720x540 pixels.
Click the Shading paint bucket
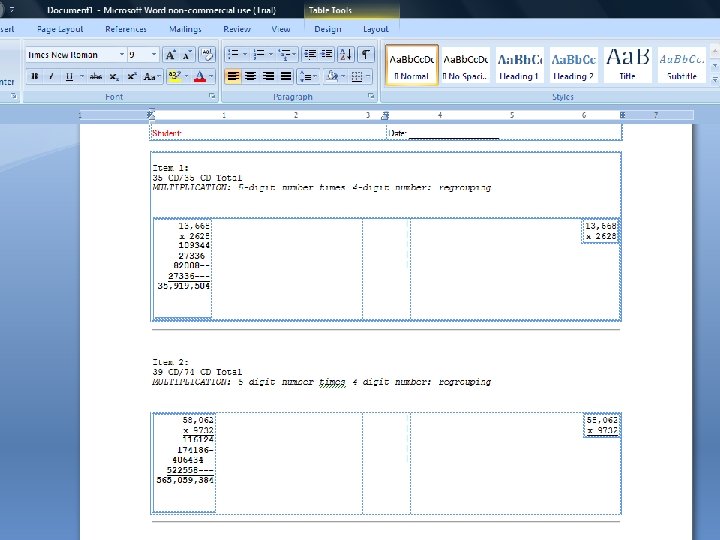coord(332,76)
